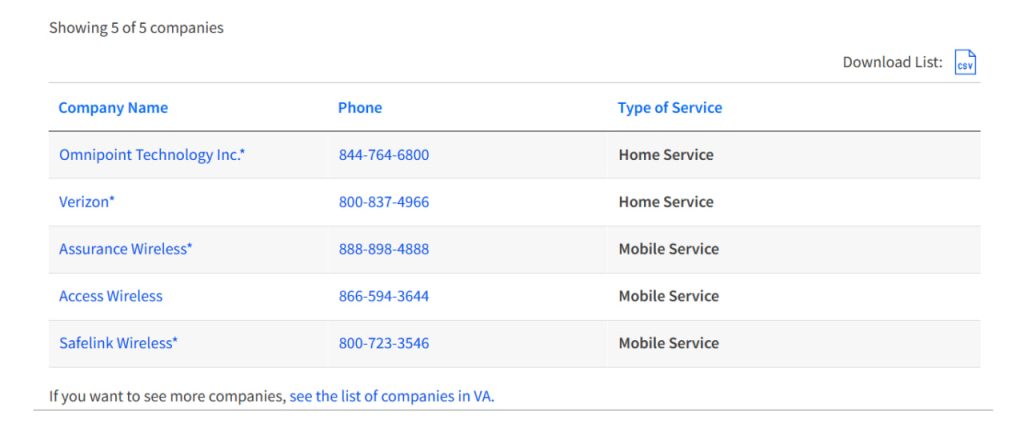This screenshot has height=432, width=1024.
Task: Sort table by Phone column header
Action: [x=360, y=108]
